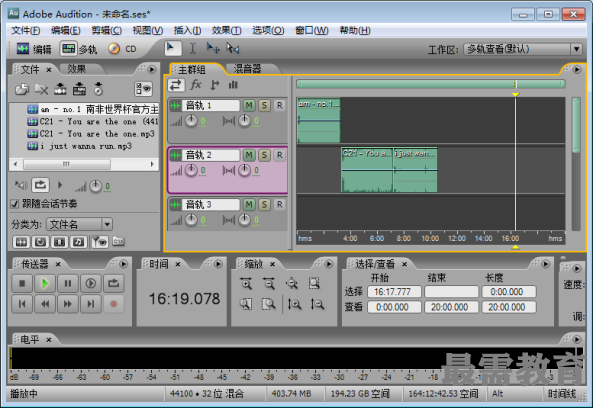This screenshot has height=409, width=593.
Task: Mute track 音轨 3
Action: point(248,204)
